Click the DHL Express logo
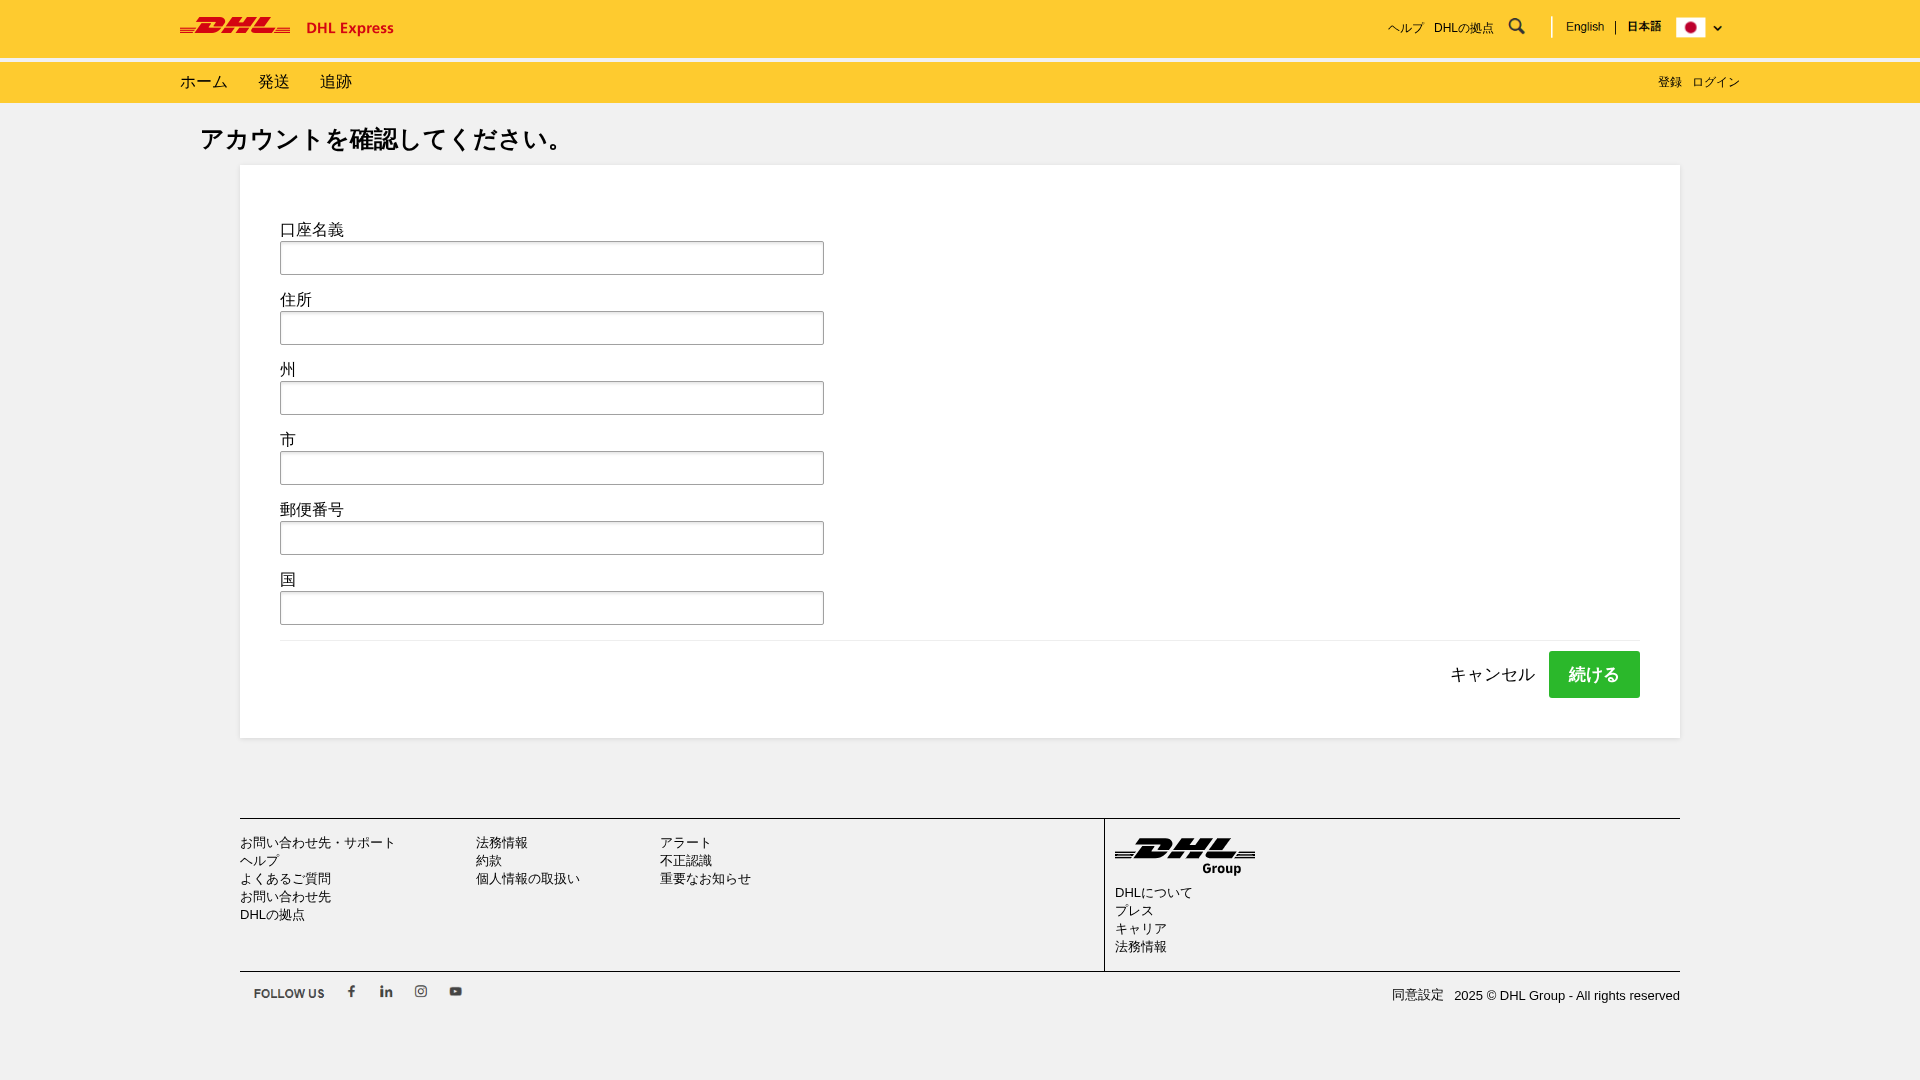The image size is (1920, 1080). (x=285, y=28)
